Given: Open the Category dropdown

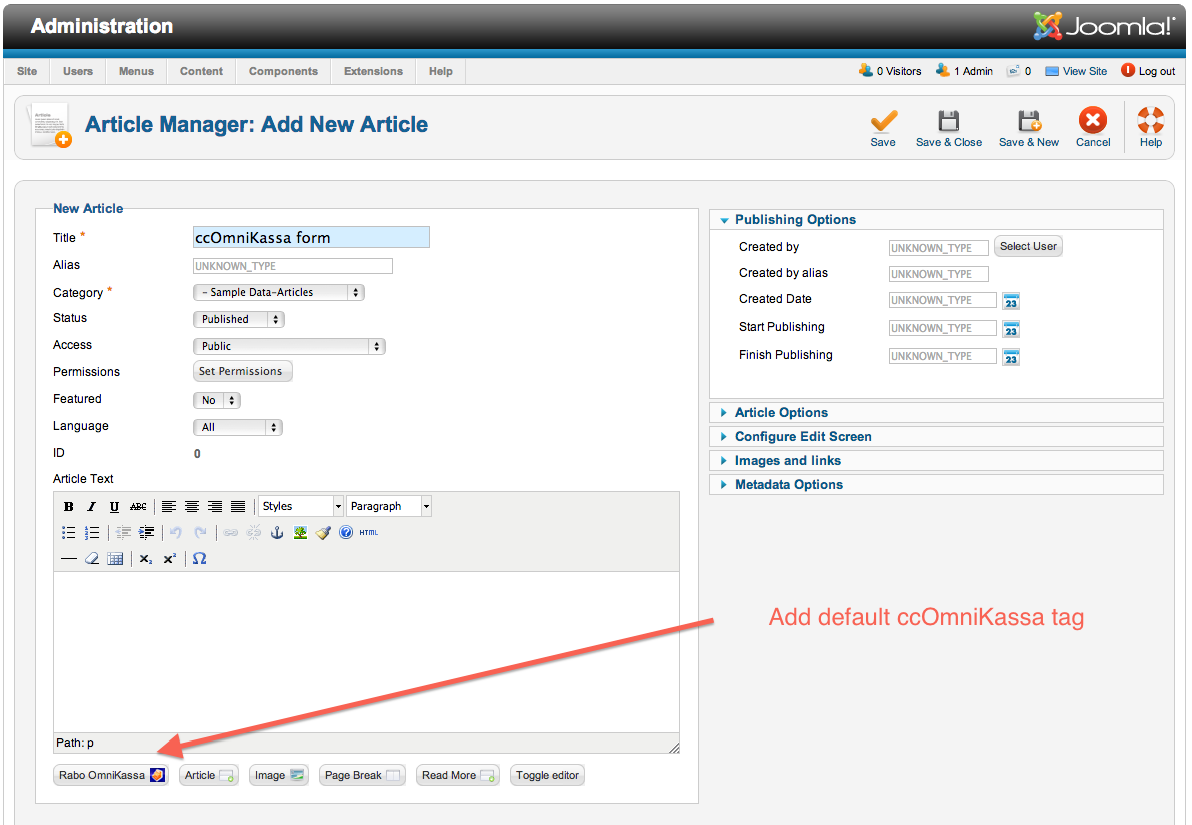Looking at the screenshot, I should (278, 291).
